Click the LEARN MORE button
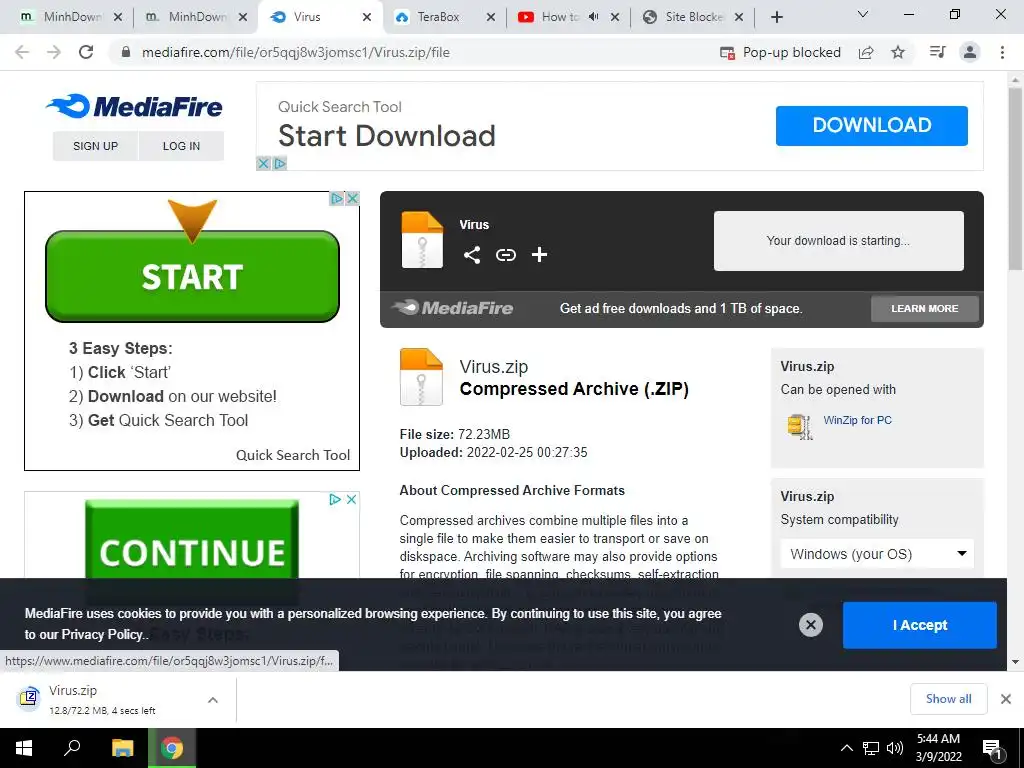Image resolution: width=1024 pixels, height=768 pixels. tap(925, 308)
